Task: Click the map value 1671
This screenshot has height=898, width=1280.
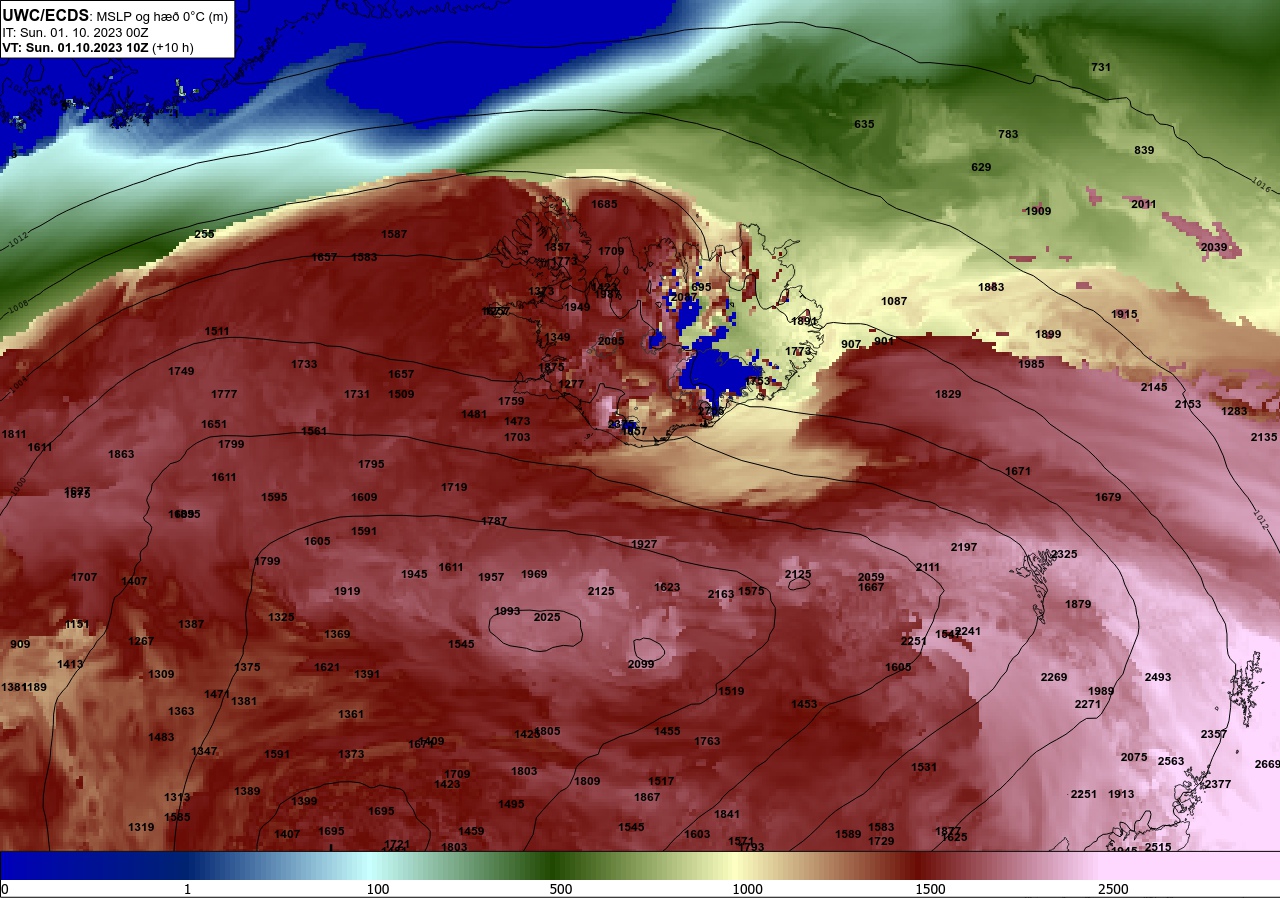Action: [x=1018, y=471]
